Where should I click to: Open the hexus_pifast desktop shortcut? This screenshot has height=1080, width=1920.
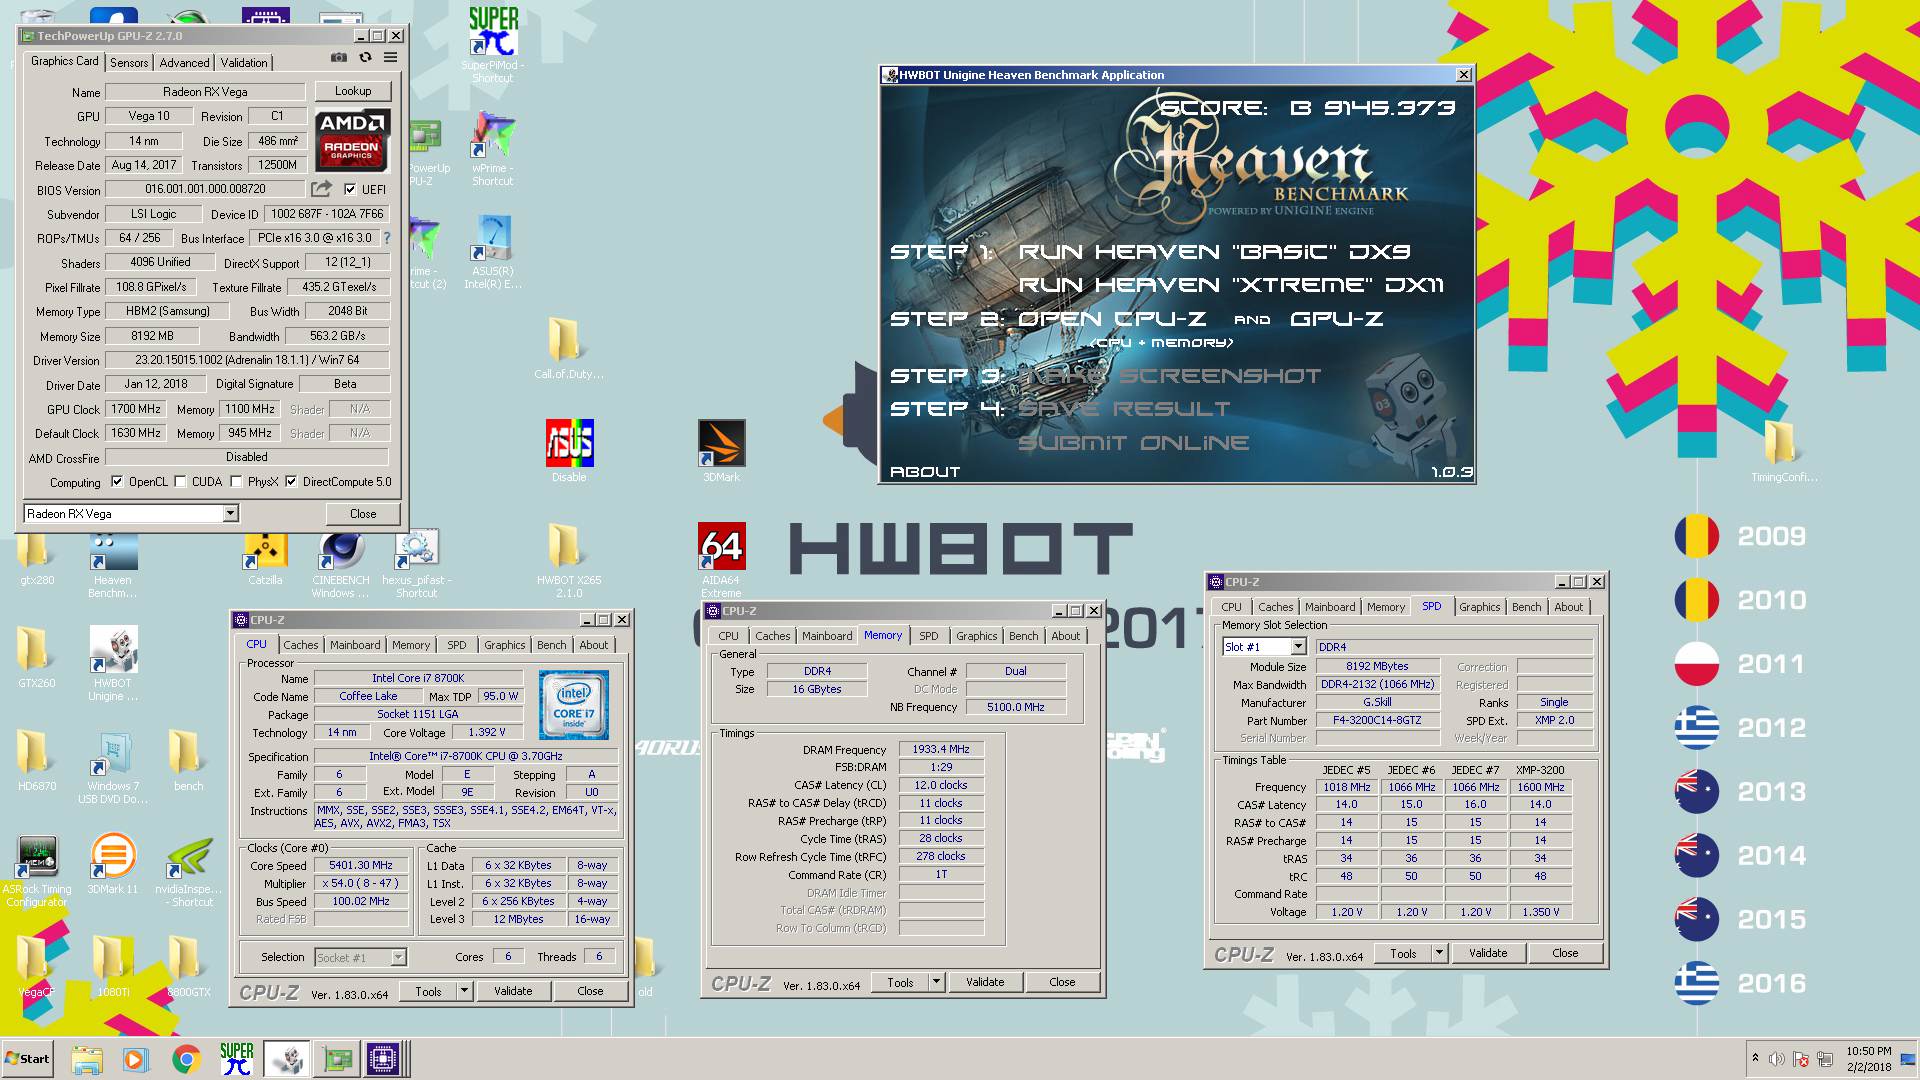tap(417, 565)
